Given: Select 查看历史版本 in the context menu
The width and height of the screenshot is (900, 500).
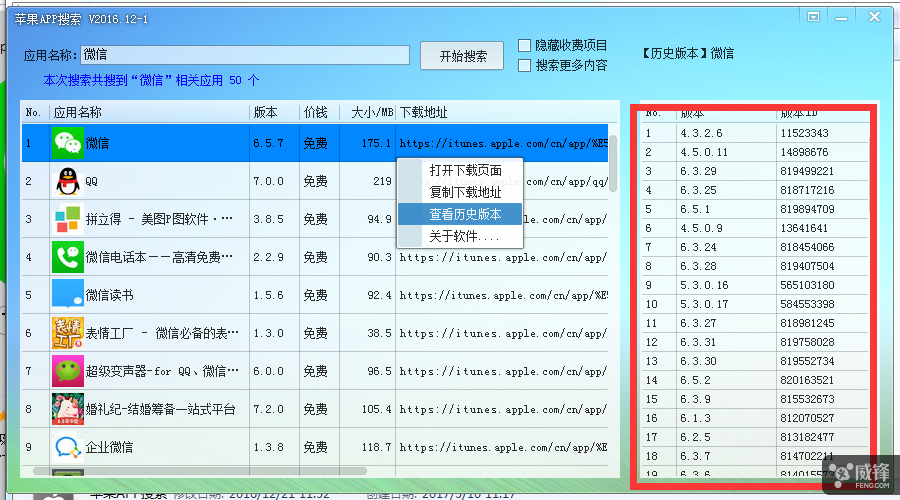Looking at the screenshot, I should tap(460, 214).
